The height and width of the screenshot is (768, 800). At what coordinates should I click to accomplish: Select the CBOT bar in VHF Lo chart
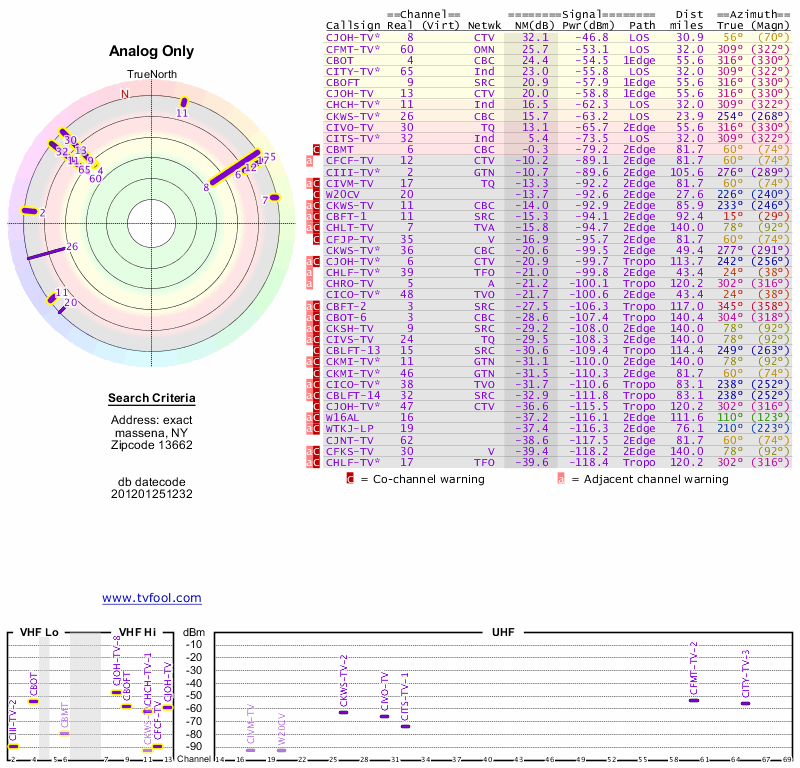(33, 701)
